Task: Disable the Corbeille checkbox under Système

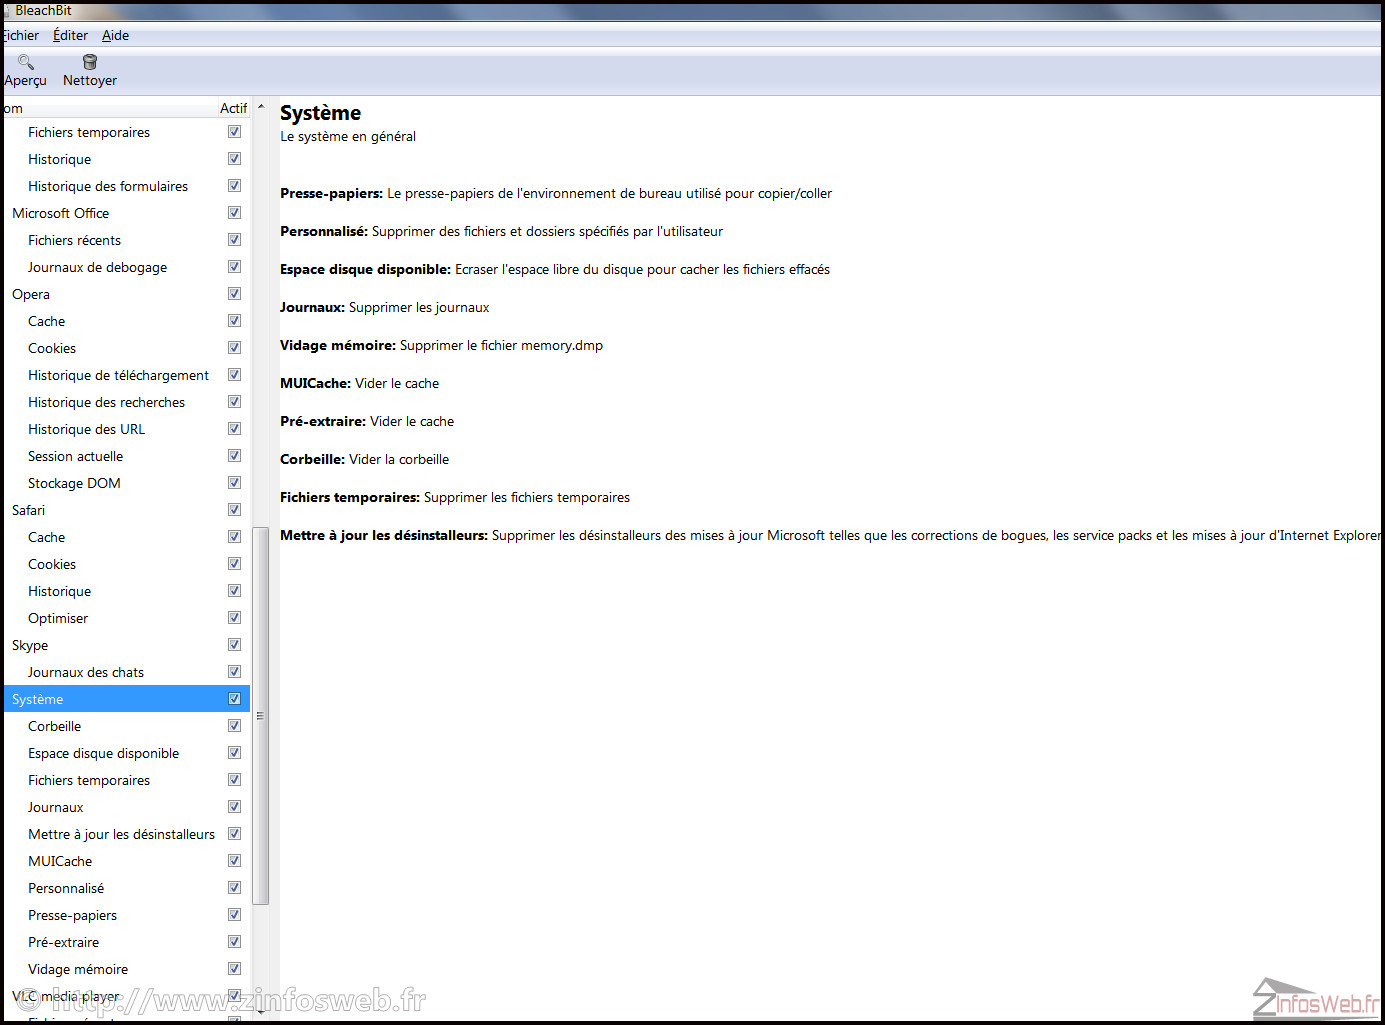Action: (234, 725)
